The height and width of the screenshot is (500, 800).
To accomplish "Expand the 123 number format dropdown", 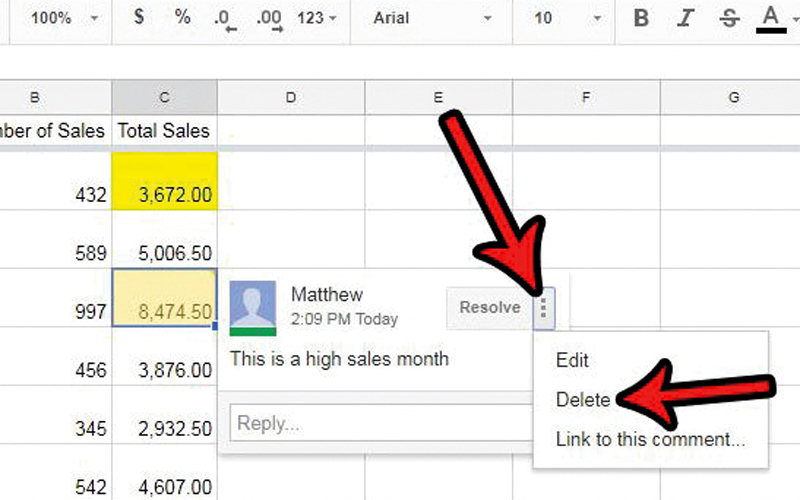I will (317, 18).
